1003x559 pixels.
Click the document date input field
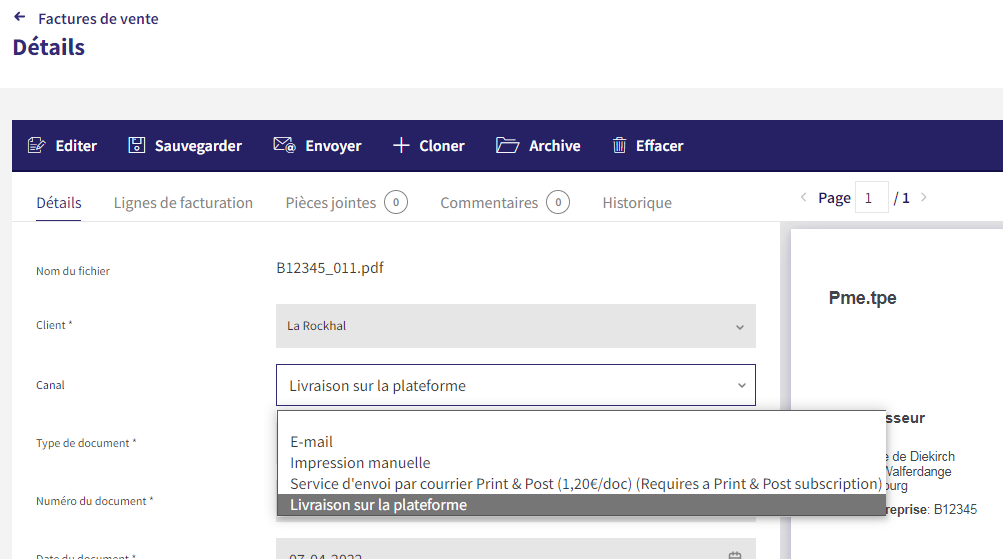(x=516, y=550)
